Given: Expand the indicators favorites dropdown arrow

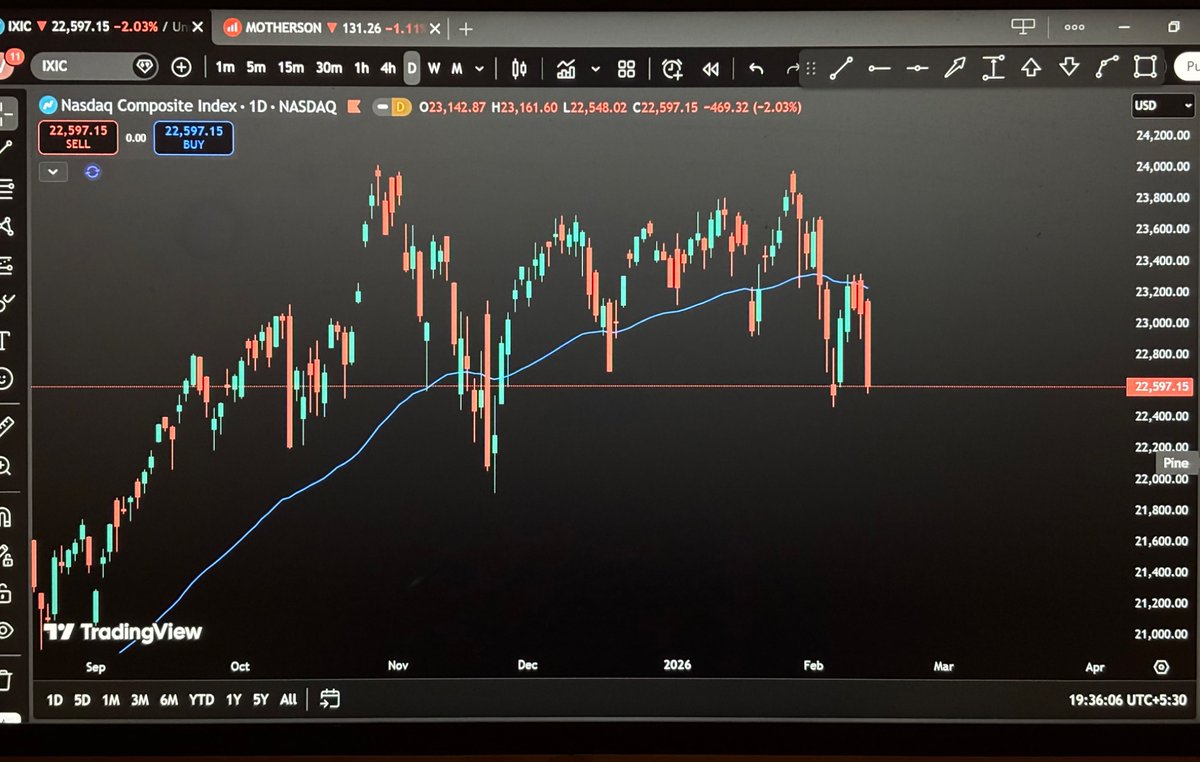Looking at the screenshot, I should point(596,69).
